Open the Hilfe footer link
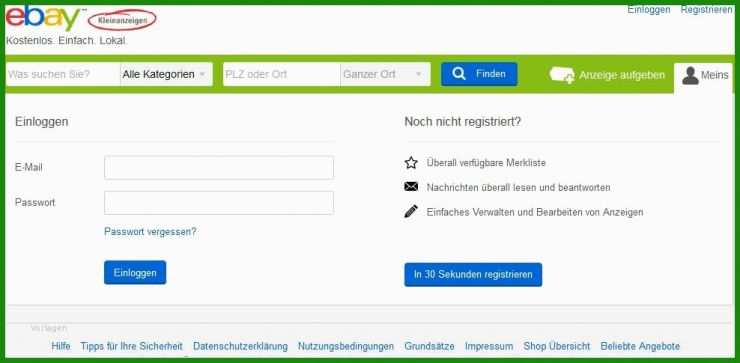This screenshot has width=740, height=363. click(x=61, y=346)
